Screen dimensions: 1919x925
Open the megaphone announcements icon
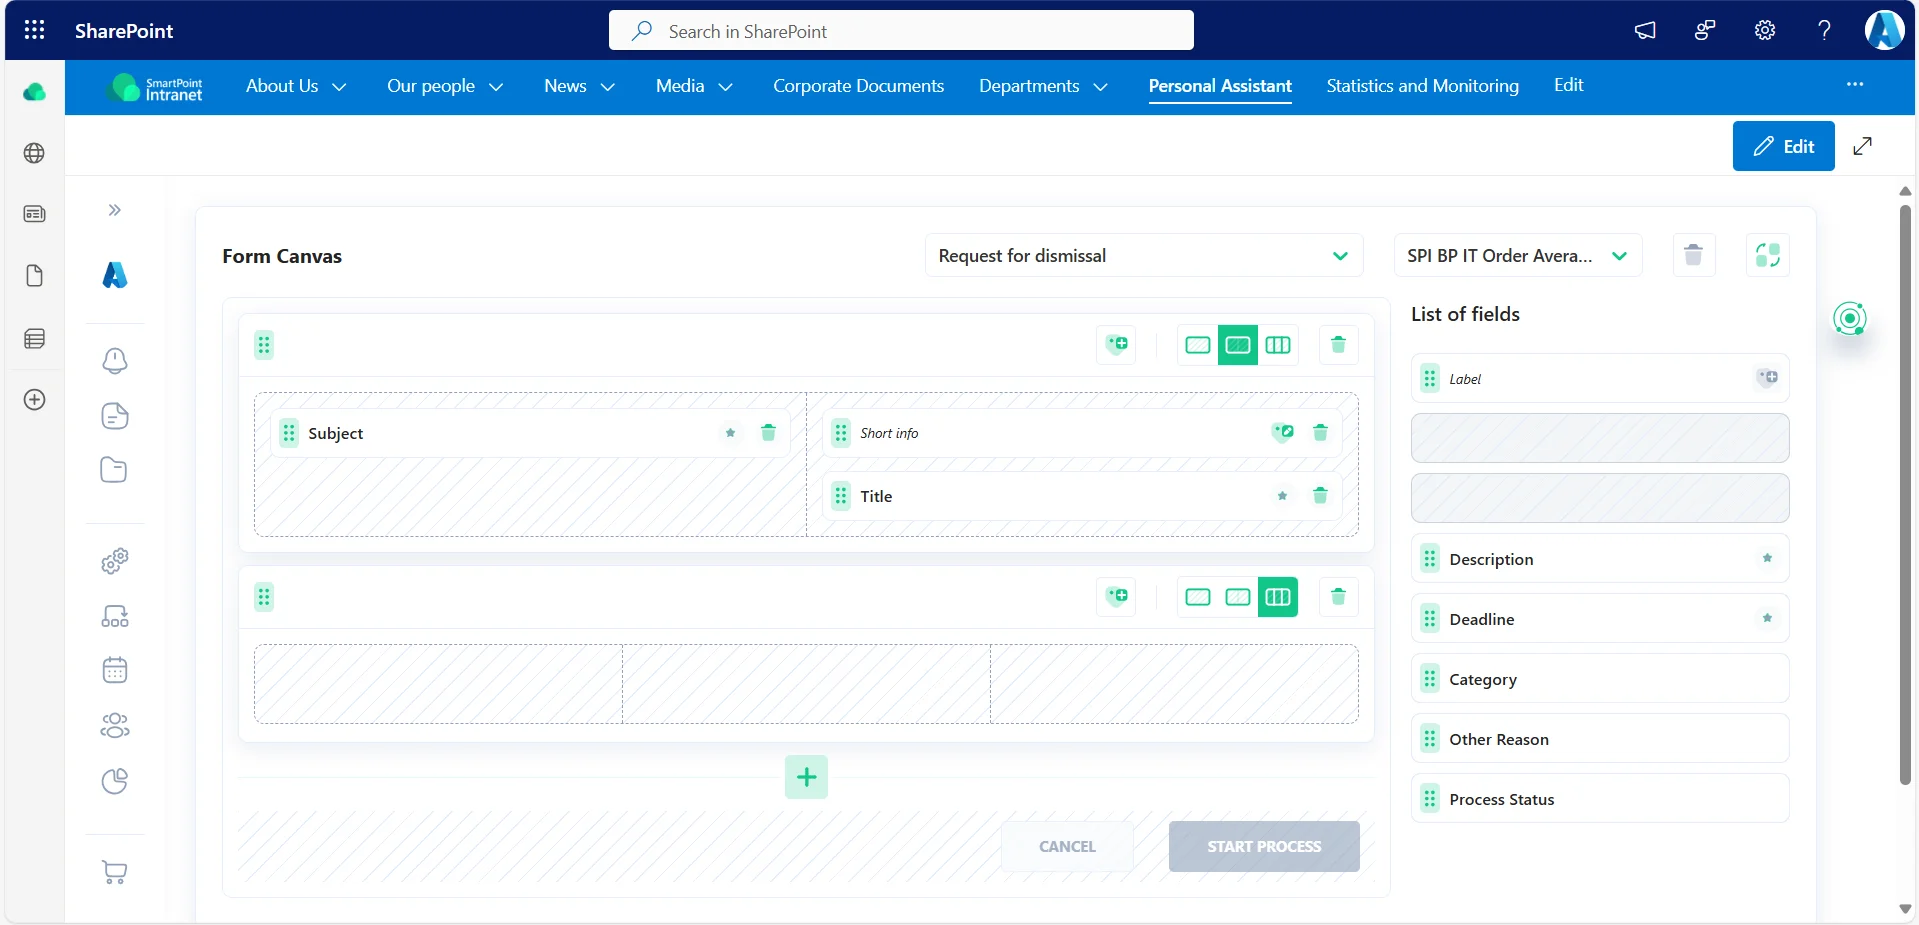(1645, 30)
